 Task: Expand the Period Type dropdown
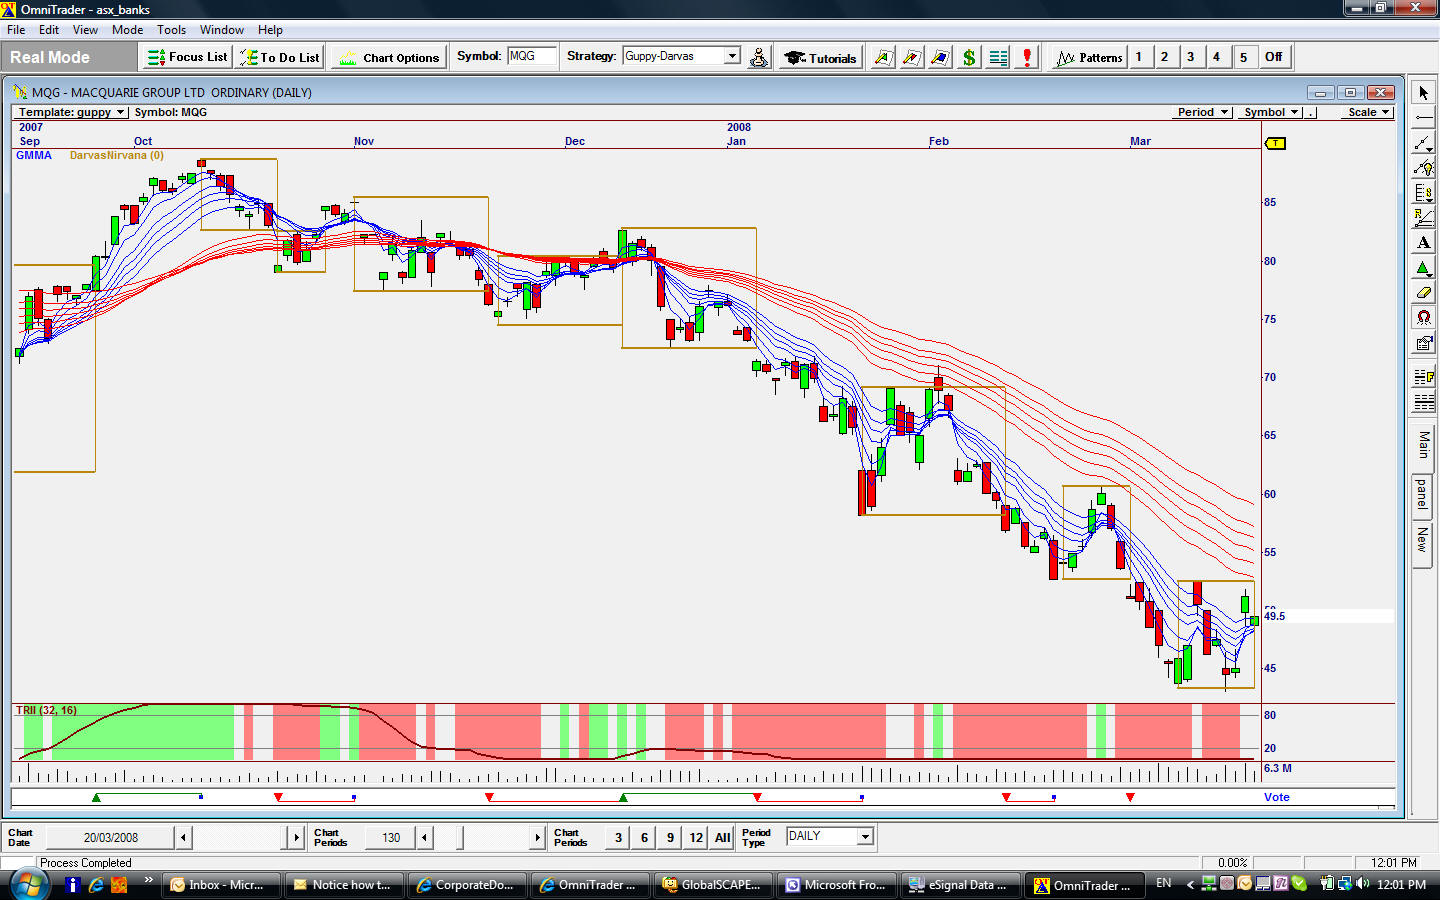pyautogui.click(x=865, y=836)
